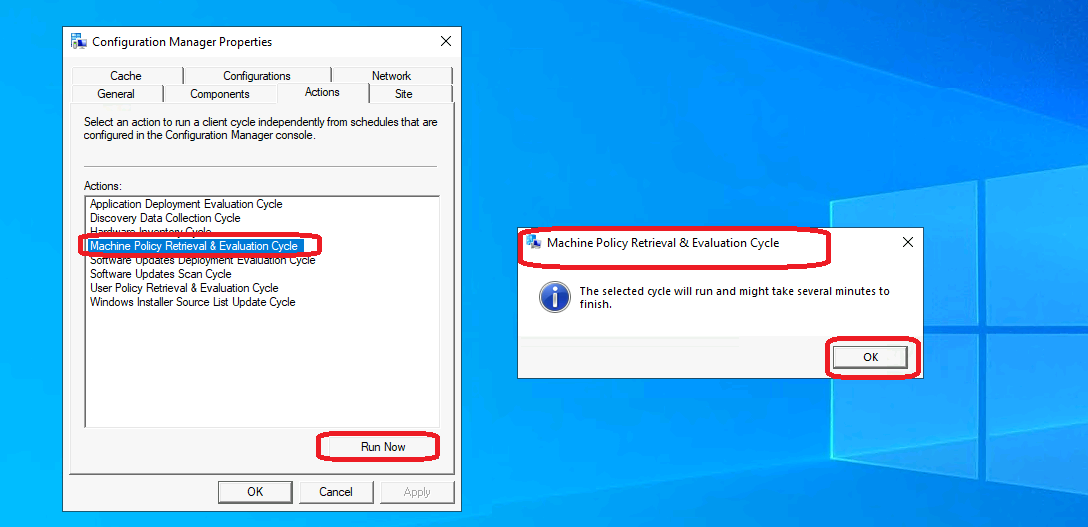Open the Site tab
1088x527 pixels.
(403, 94)
